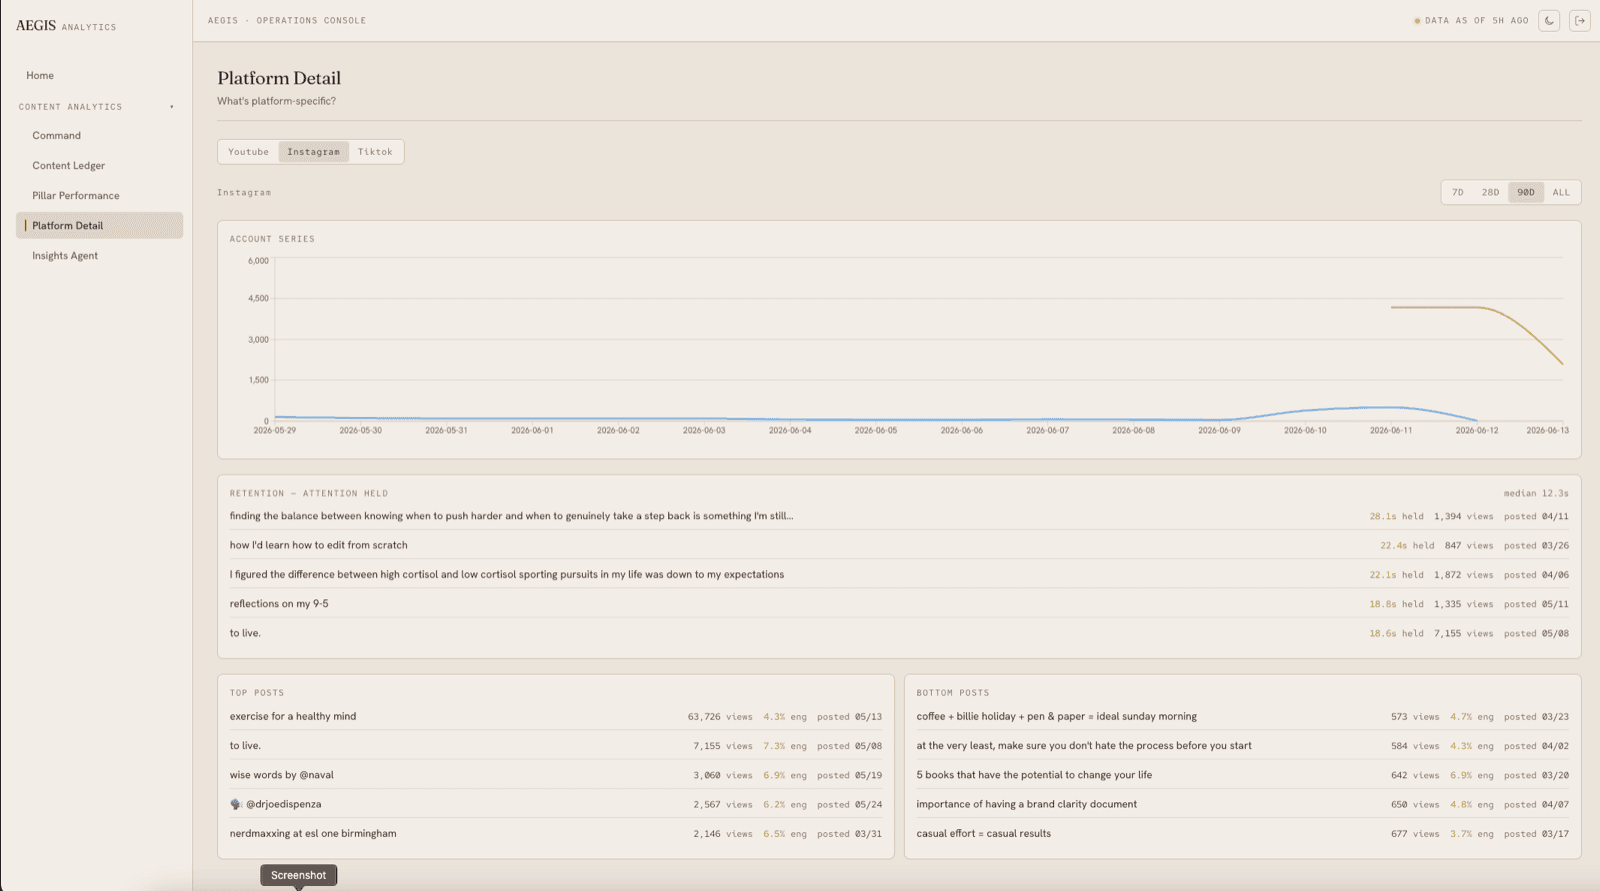Click '573 views' in Bottom Posts

pos(1415,717)
